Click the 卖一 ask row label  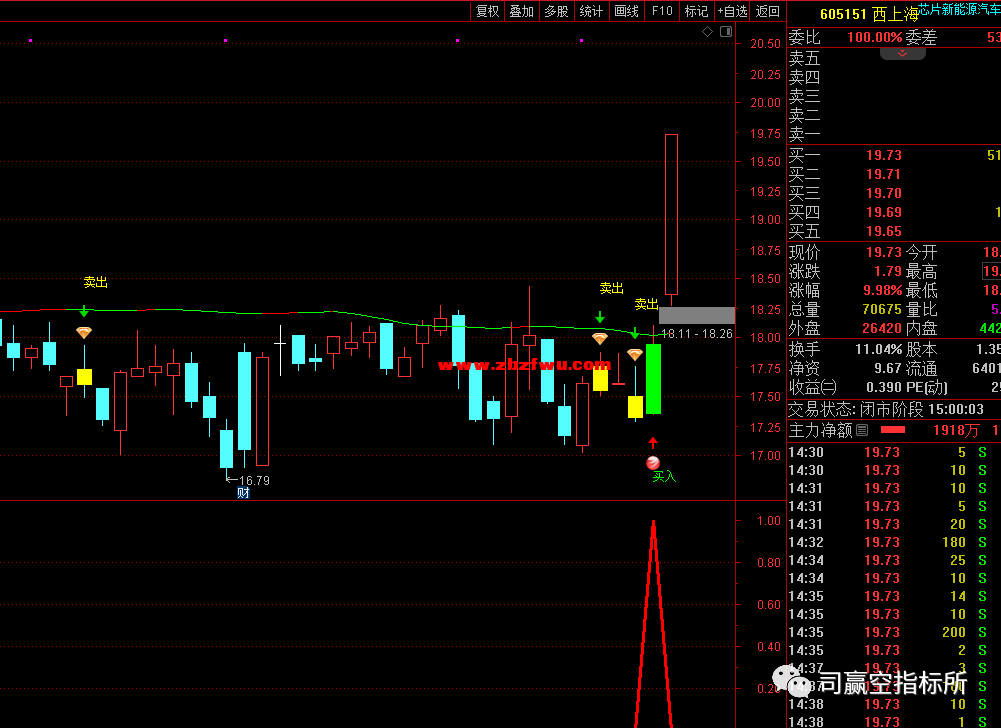[x=804, y=135]
